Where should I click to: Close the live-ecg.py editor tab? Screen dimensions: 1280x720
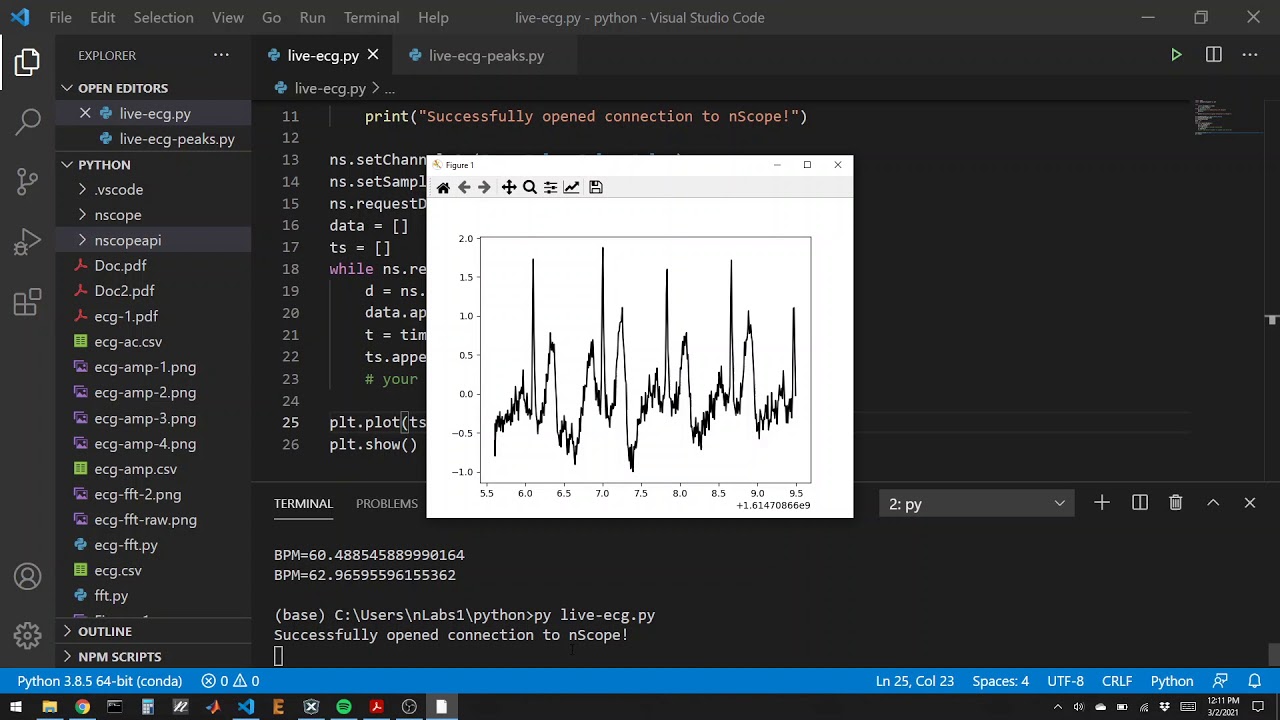[x=373, y=55]
